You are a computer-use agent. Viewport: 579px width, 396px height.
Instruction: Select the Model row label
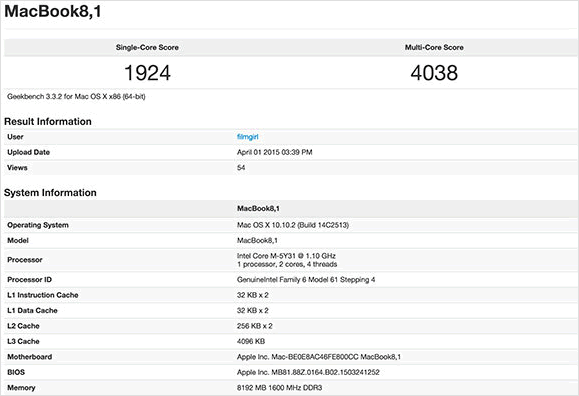18,240
